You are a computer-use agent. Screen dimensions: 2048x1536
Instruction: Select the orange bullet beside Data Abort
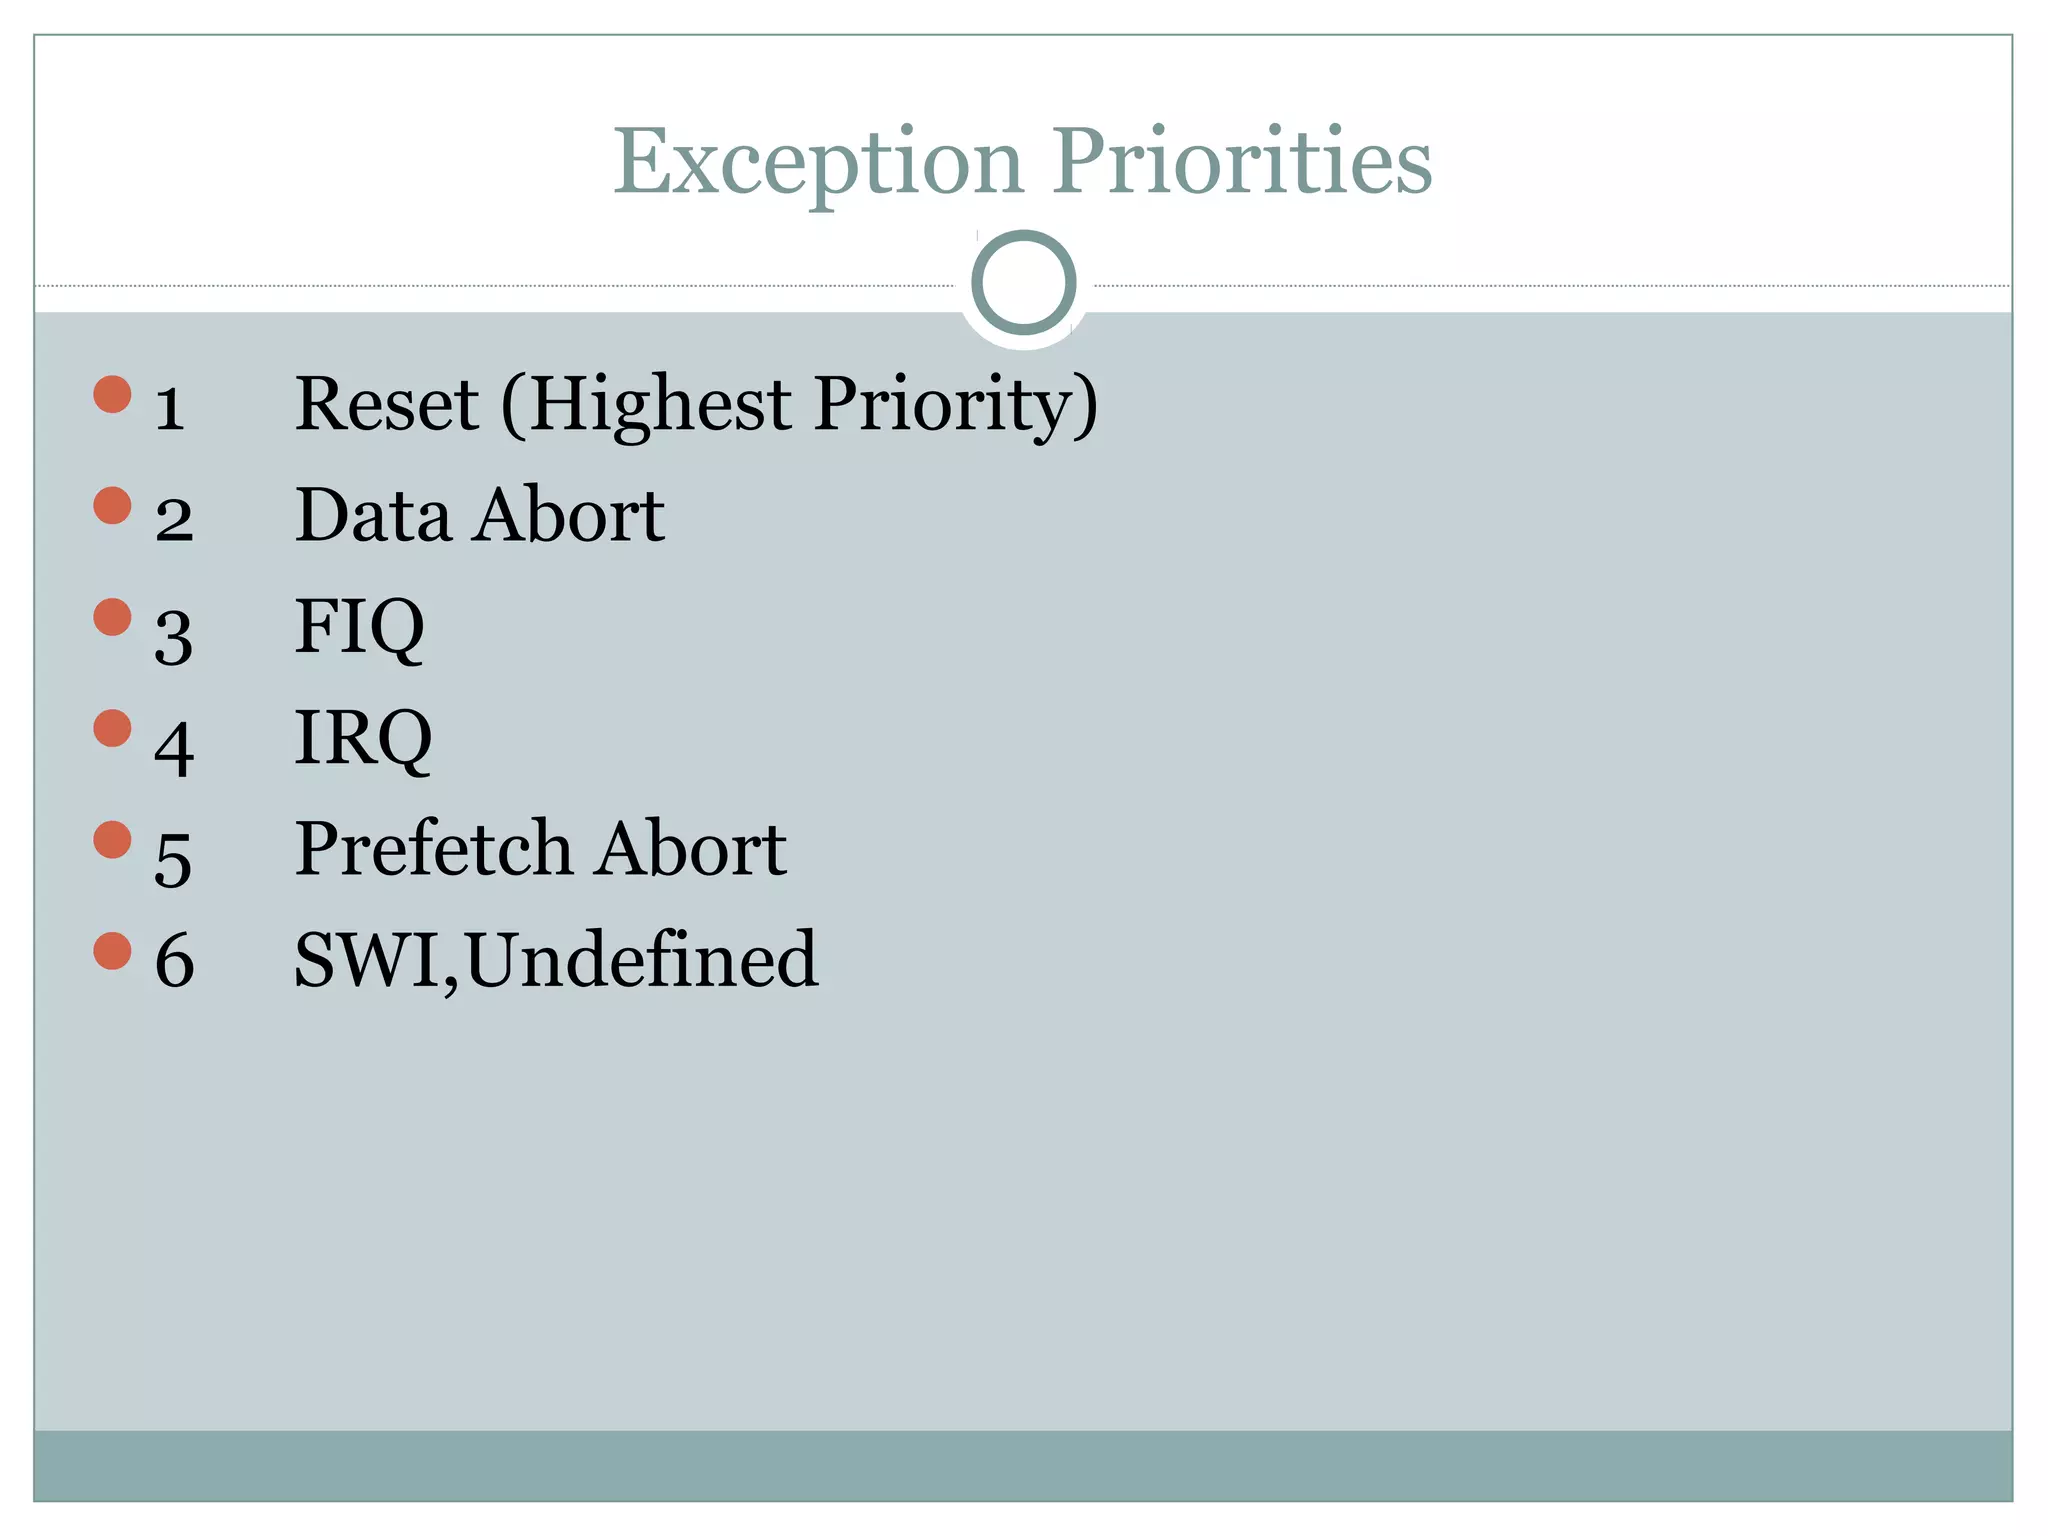click(113, 505)
